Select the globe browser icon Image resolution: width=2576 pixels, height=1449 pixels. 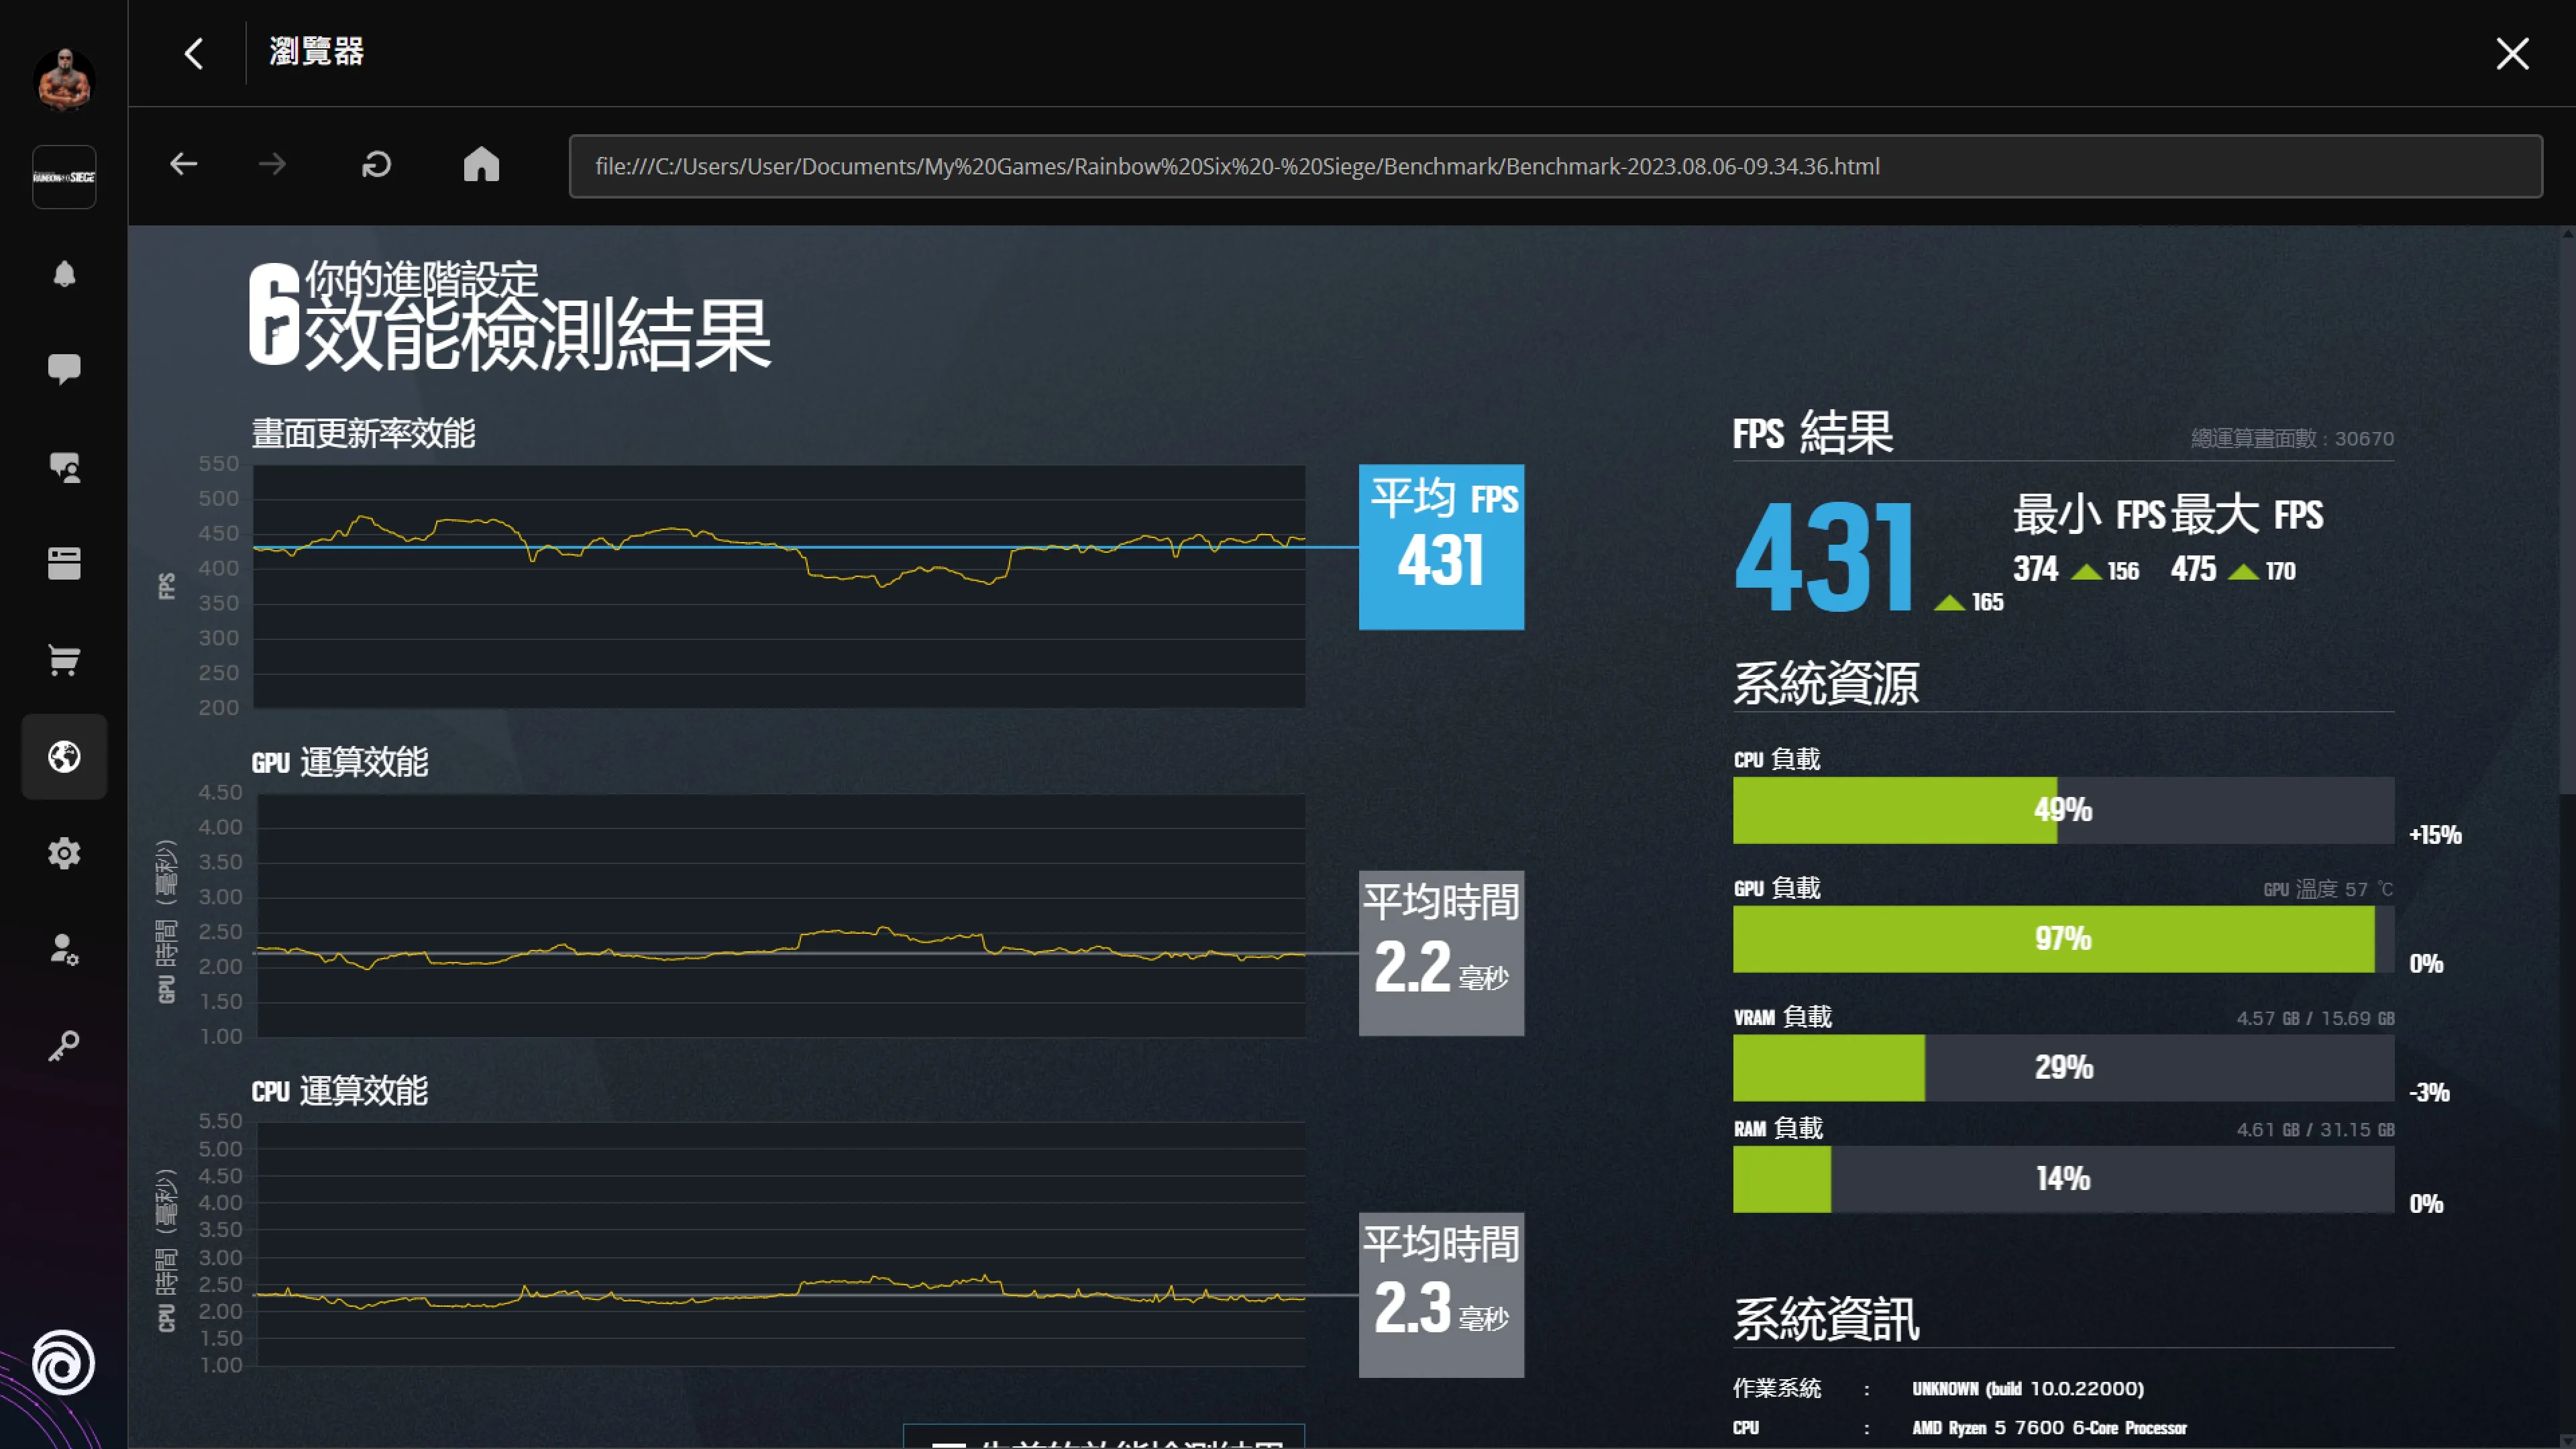(x=64, y=757)
